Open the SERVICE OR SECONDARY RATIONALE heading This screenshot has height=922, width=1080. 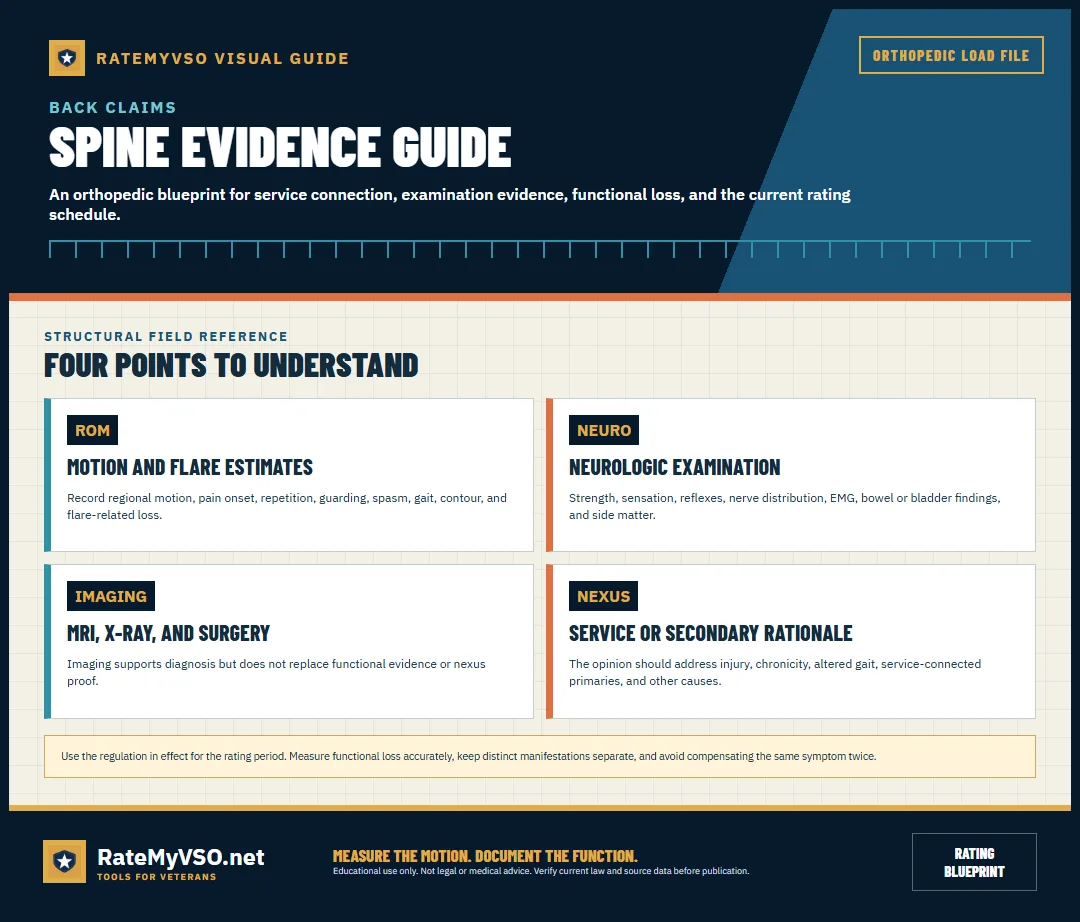click(x=711, y=633)
